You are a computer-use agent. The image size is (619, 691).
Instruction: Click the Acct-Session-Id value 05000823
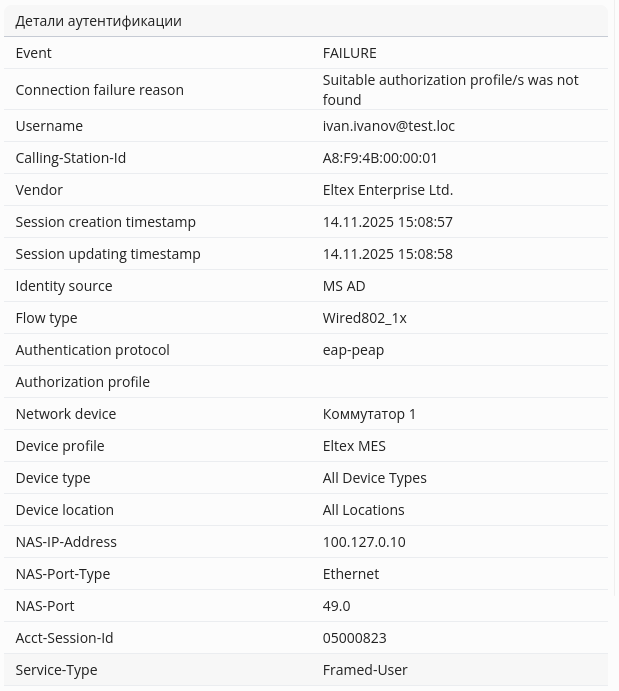pyautogui.click(x=354, y=638)
